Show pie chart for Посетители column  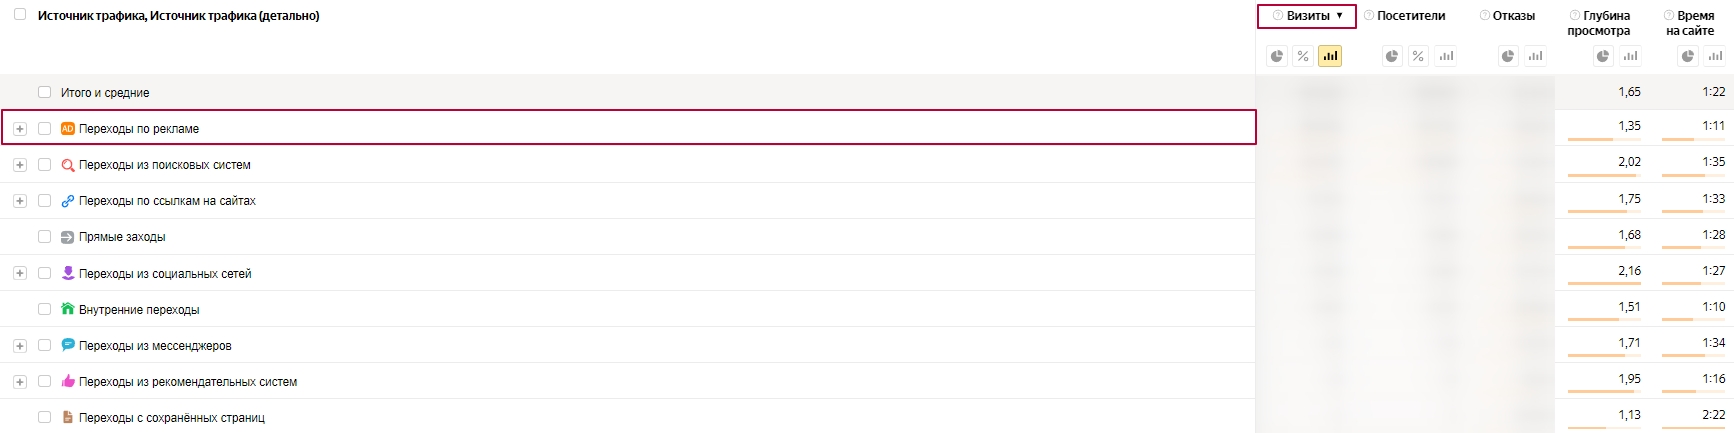click(x=1392, y=56)
